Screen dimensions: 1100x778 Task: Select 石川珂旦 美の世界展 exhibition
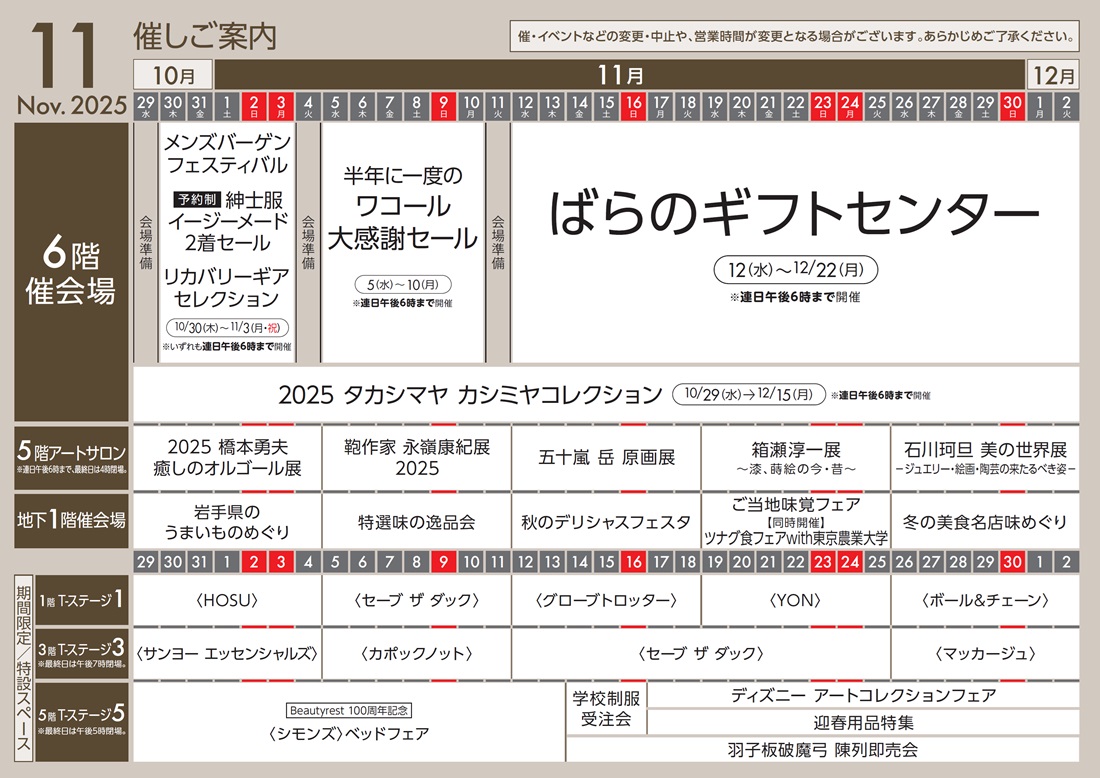(985, 458)
